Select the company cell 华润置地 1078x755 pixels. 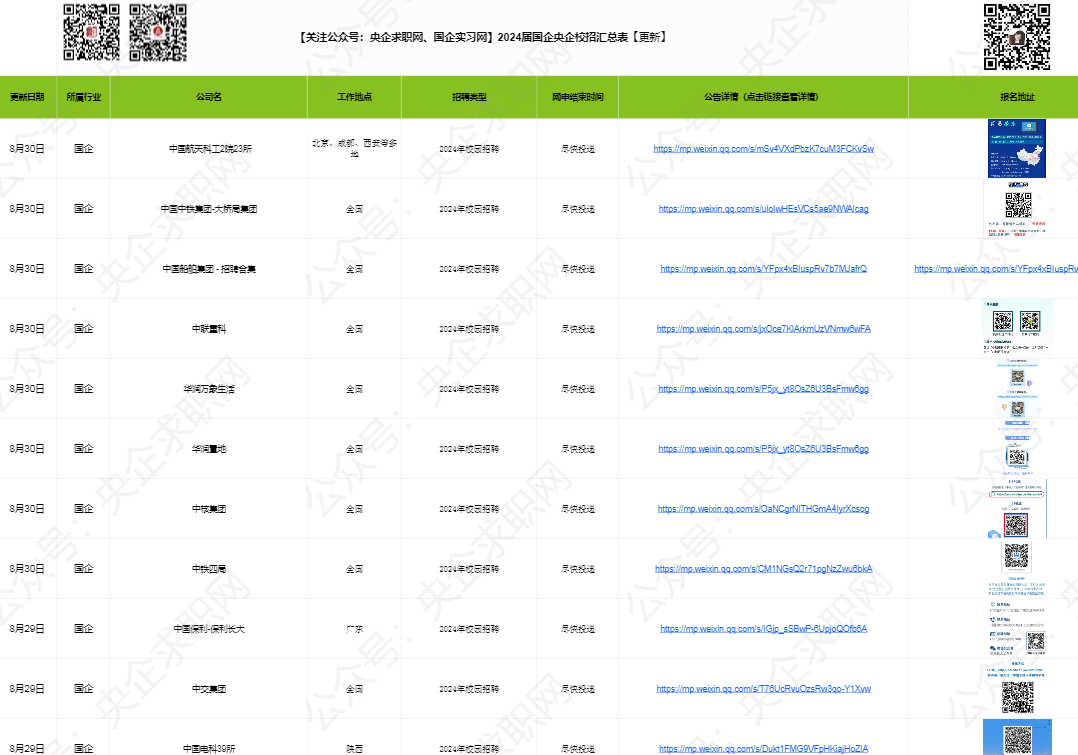click(209, 448)
